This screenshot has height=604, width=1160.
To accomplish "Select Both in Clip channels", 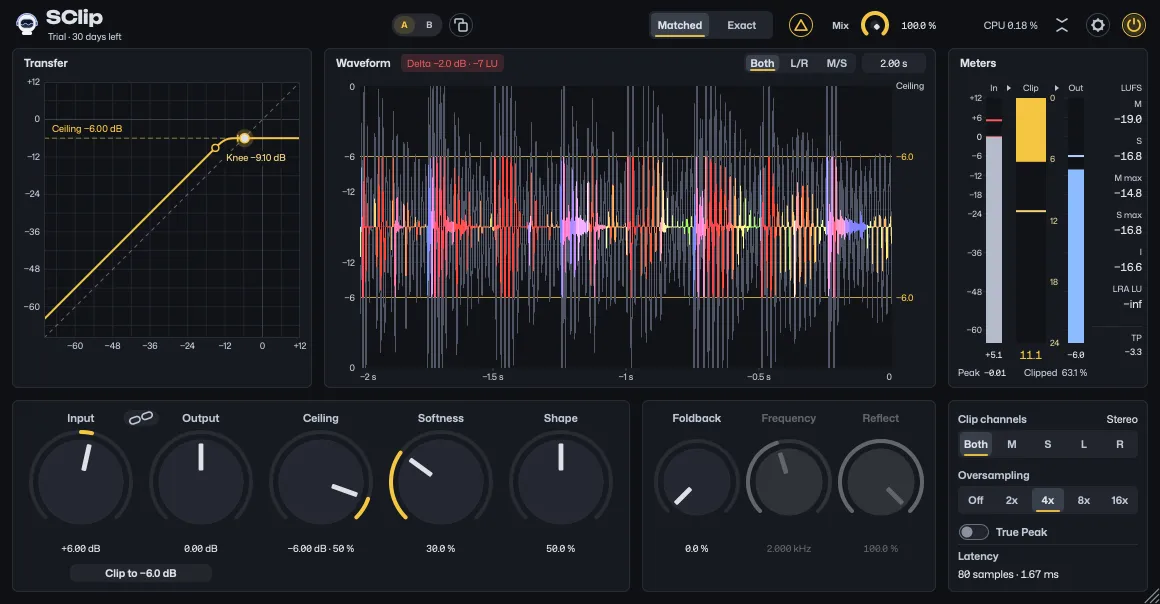I will point(976,444).
